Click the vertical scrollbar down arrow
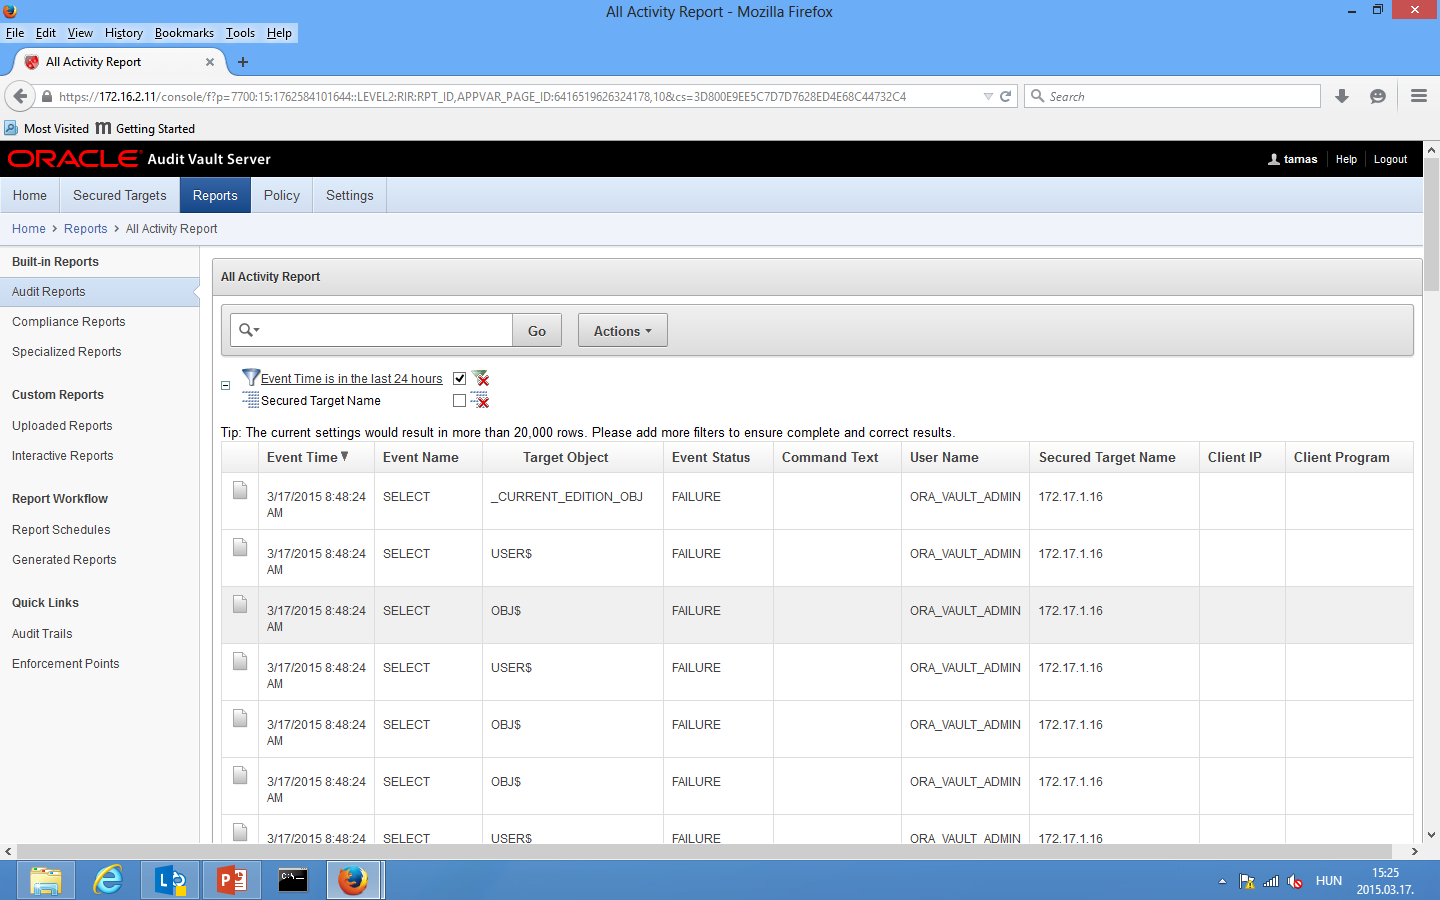Viewport: 1440px width, 900px height. point(1431,835)
